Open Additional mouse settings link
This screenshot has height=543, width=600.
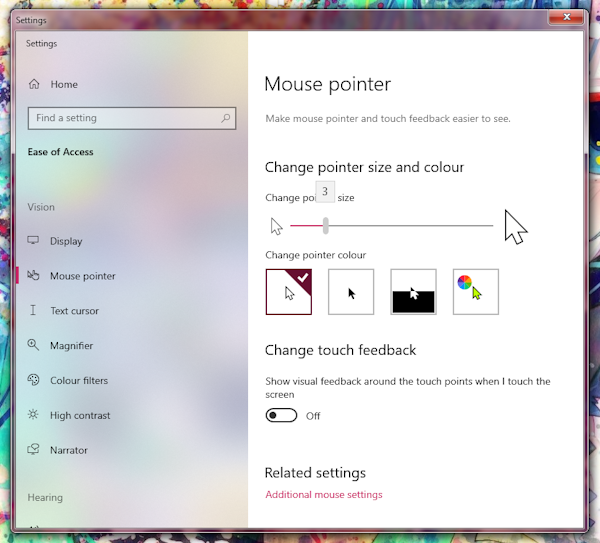coord(323,494)
